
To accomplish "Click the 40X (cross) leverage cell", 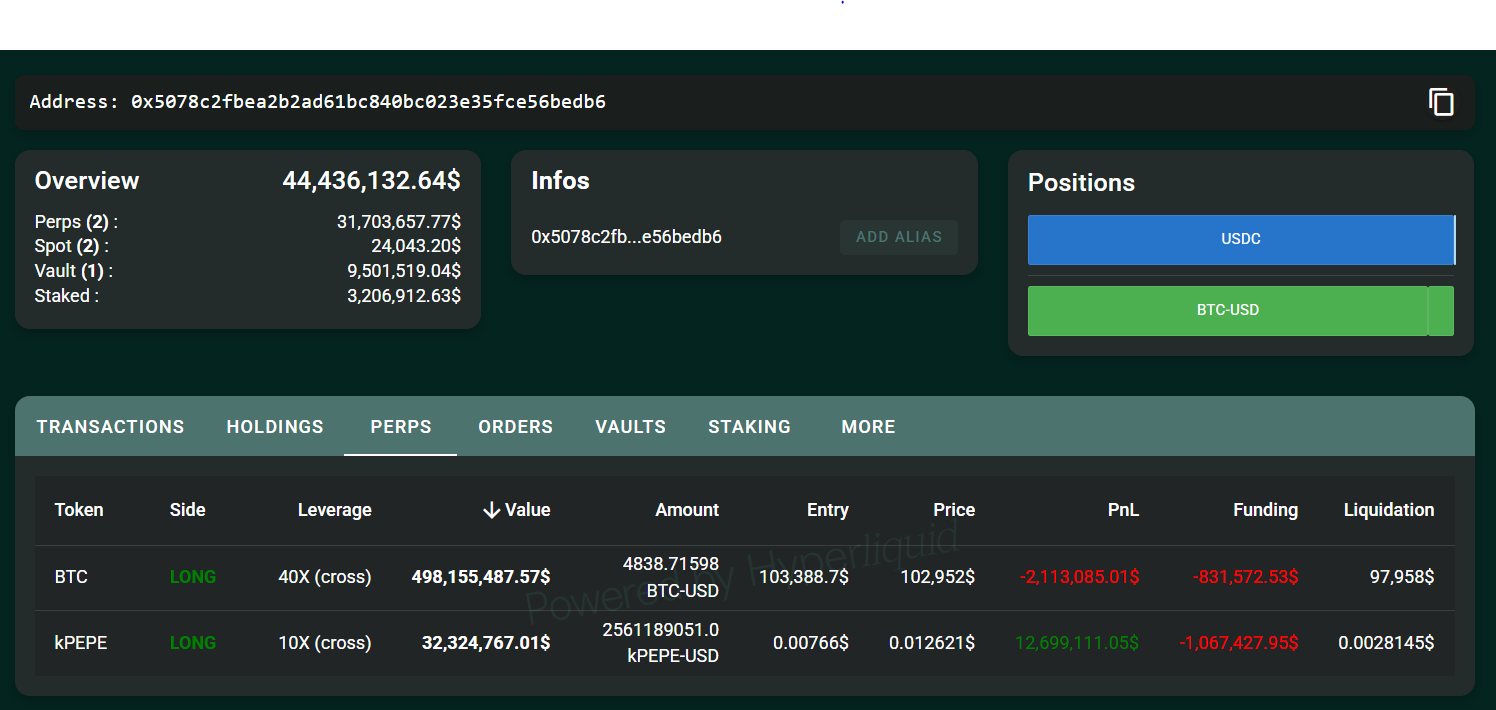I will pos(325,577).
